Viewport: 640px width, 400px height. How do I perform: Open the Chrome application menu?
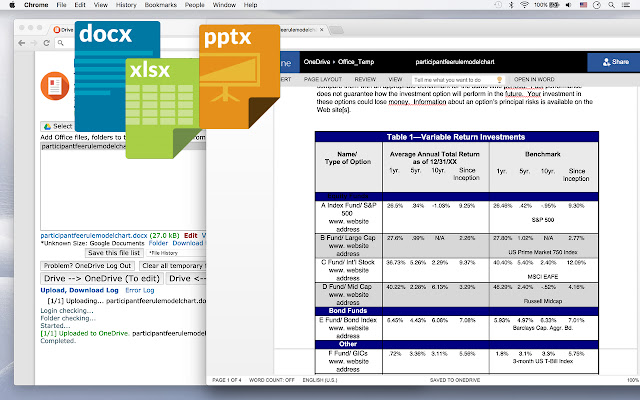click(x=36, y=5)
